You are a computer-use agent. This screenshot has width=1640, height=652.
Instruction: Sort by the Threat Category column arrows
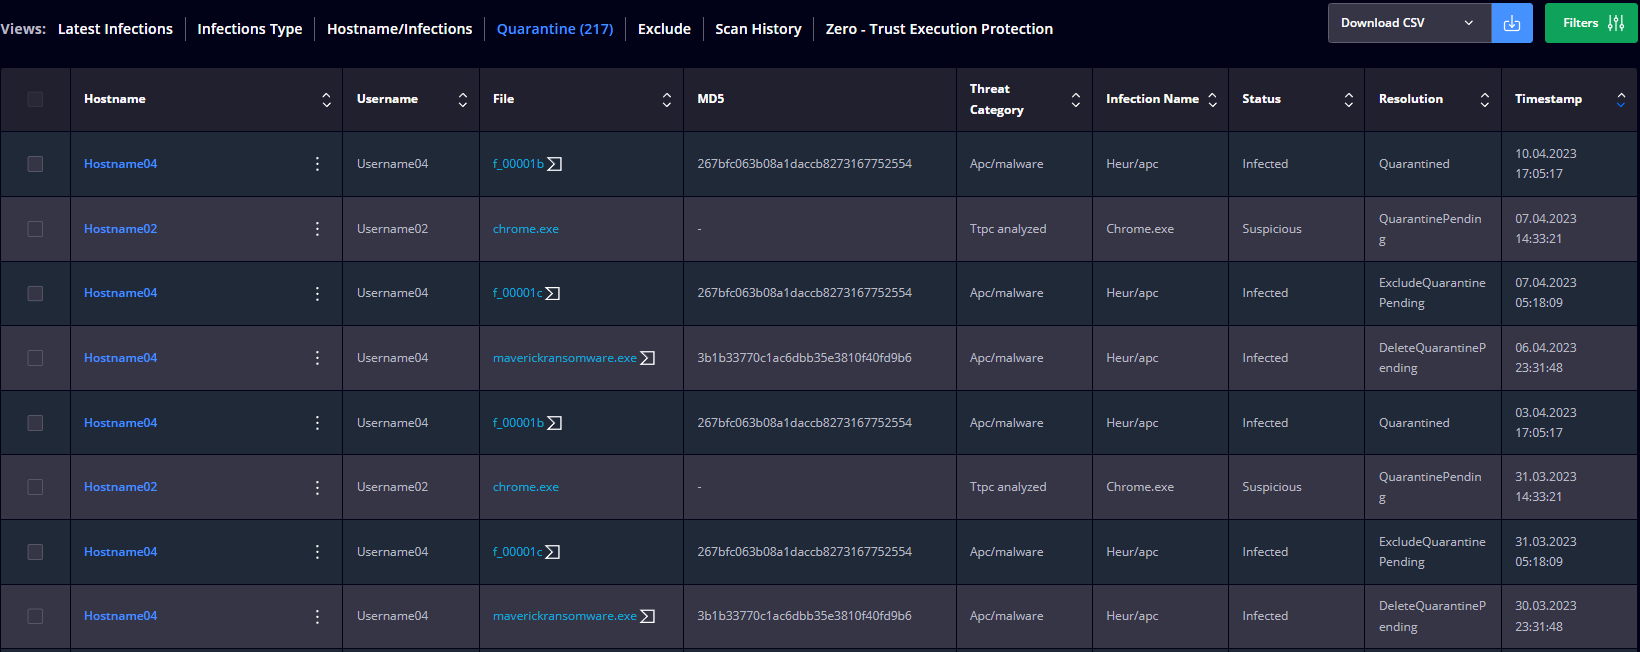click(x=1076, y=99)
